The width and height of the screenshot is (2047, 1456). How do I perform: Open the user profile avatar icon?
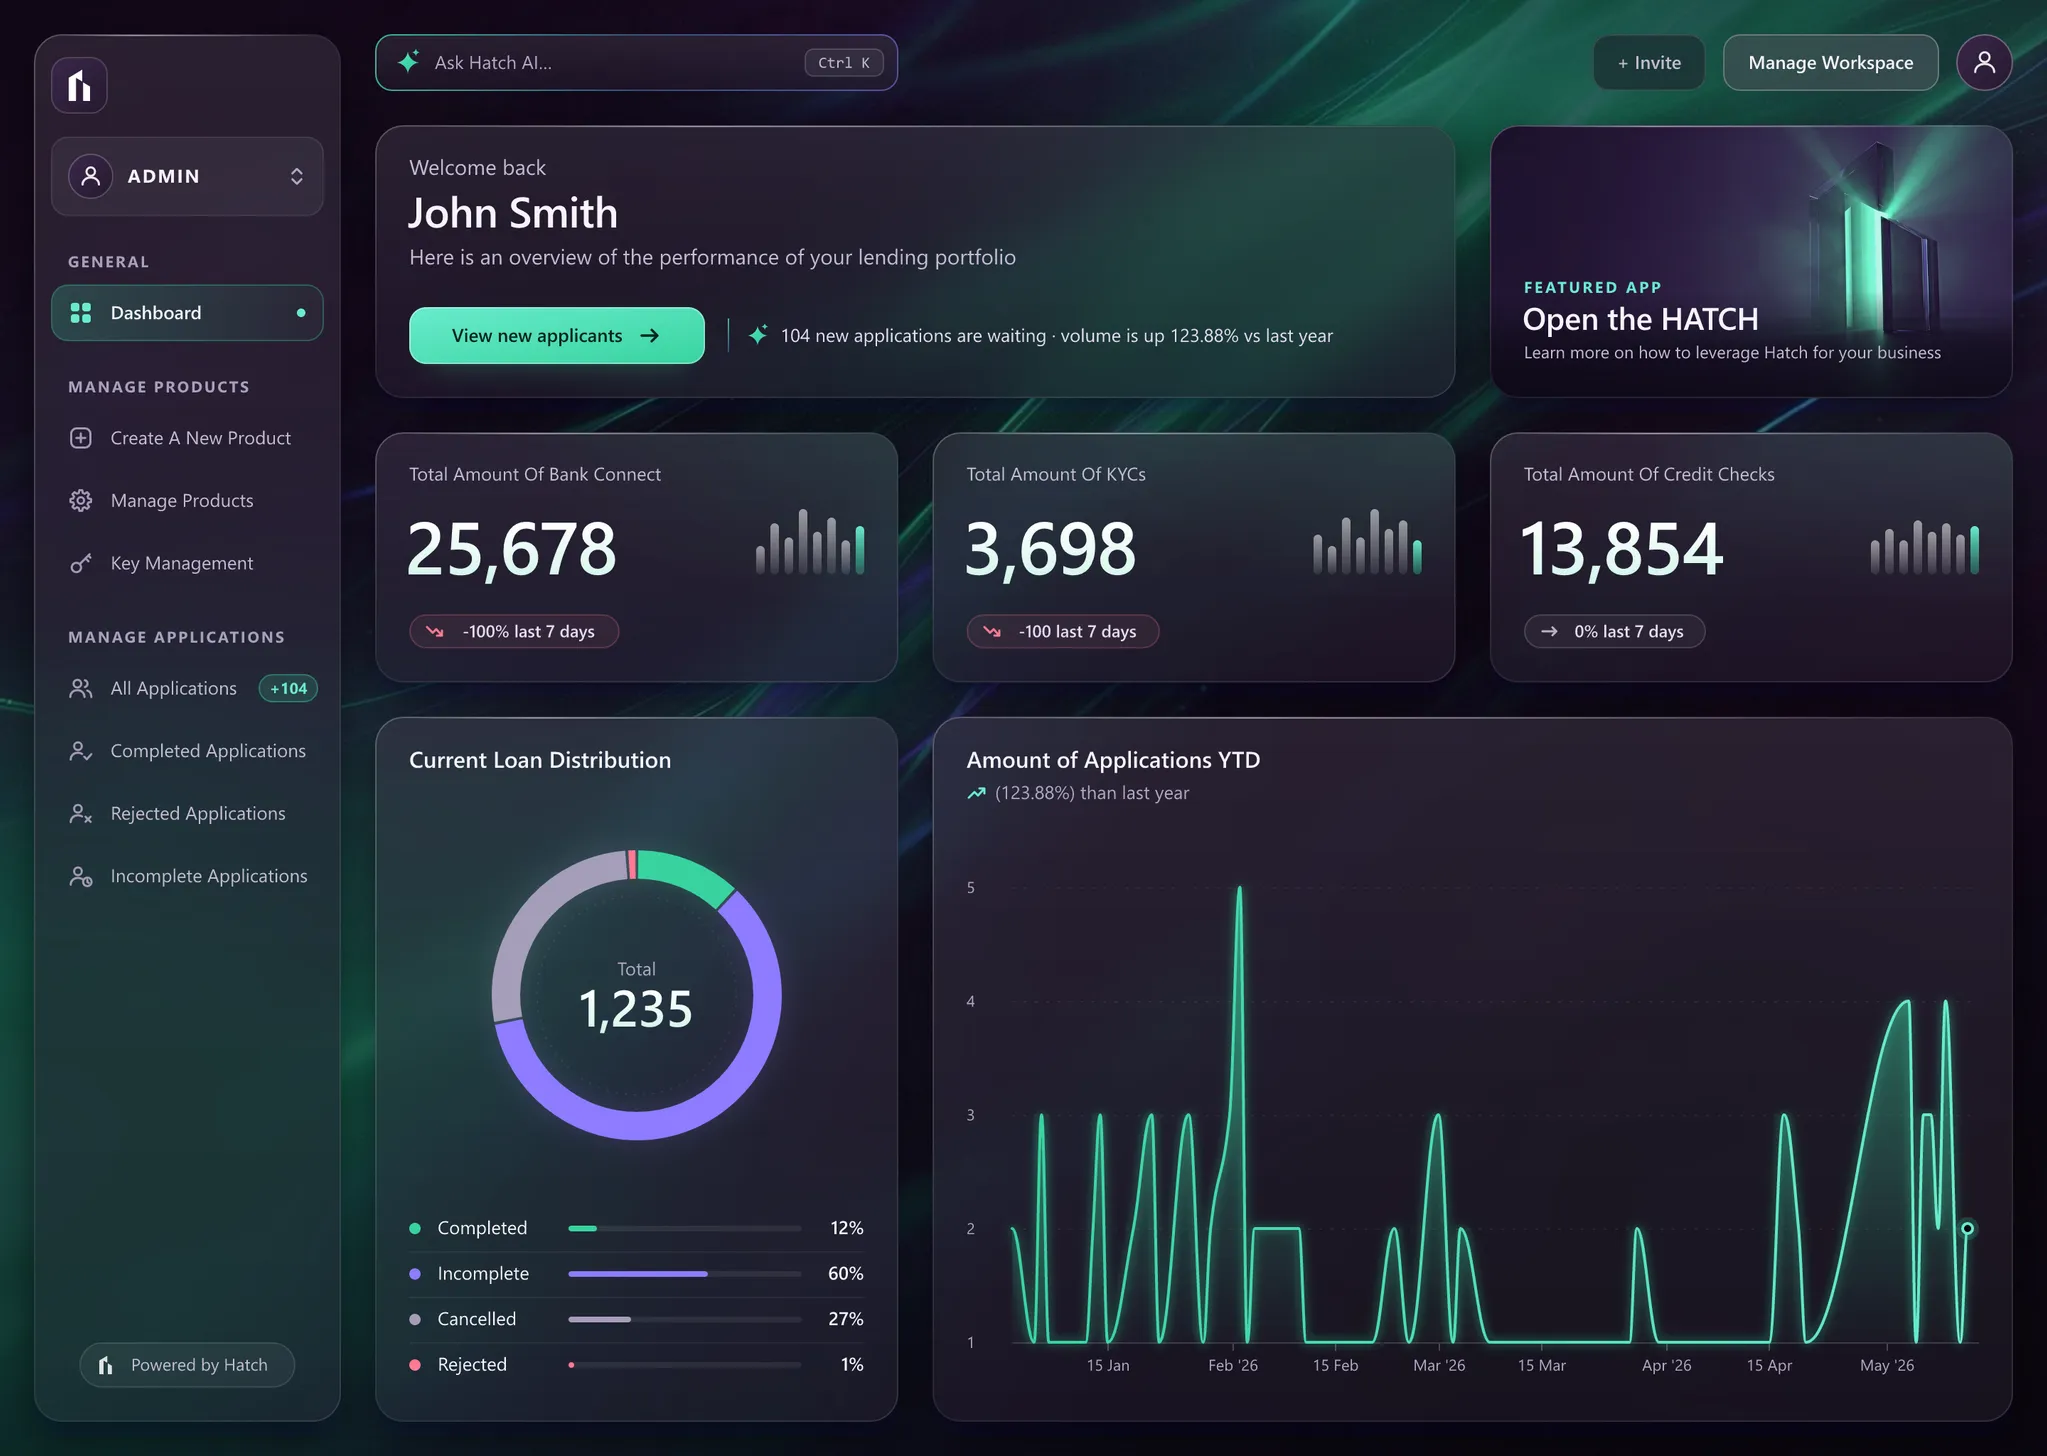point(1984,63)
